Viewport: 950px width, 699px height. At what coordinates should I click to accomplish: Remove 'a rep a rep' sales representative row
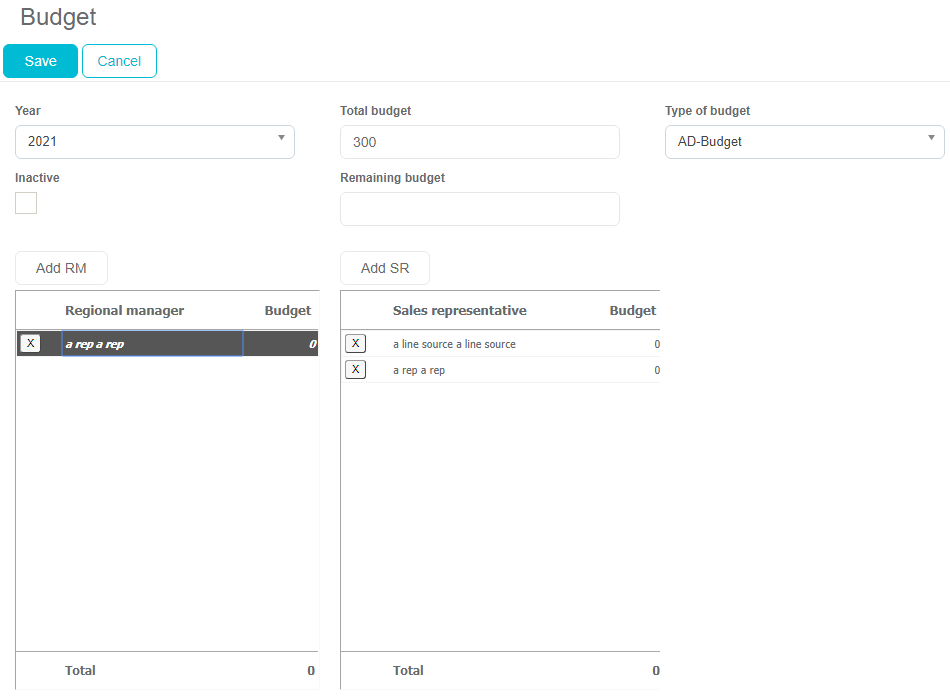[x=355, y=370]
